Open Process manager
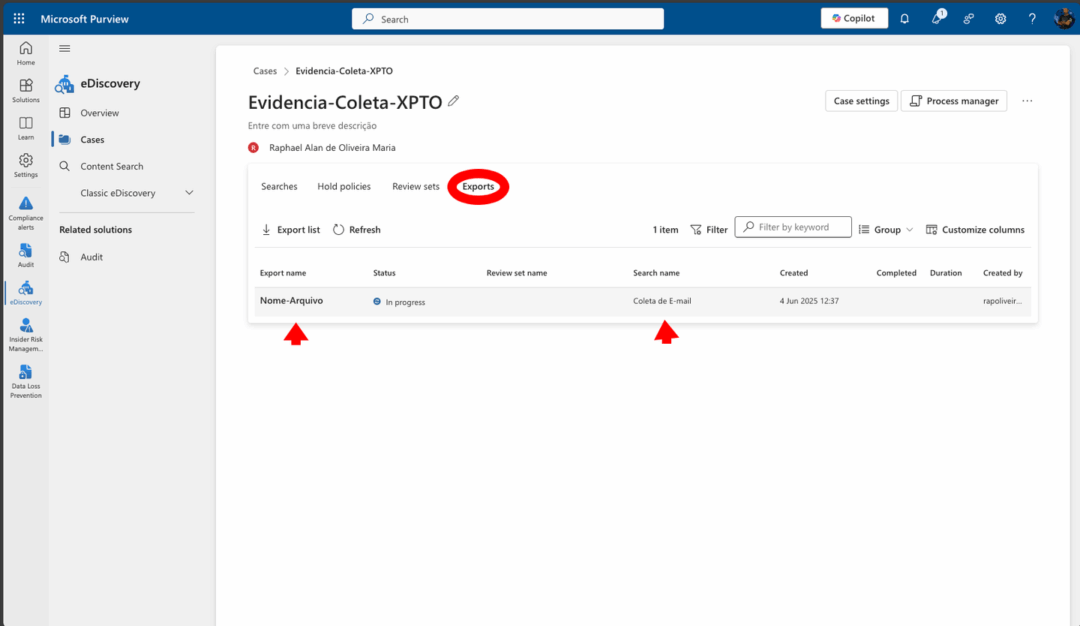 pyautogui.click(x=954, y=101)
